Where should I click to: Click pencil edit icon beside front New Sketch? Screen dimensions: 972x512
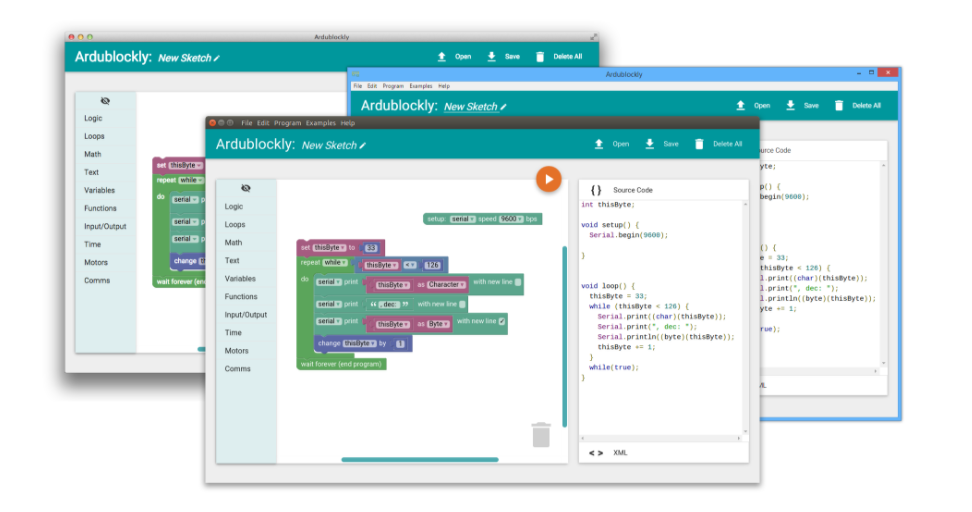[x=363, y=146]
